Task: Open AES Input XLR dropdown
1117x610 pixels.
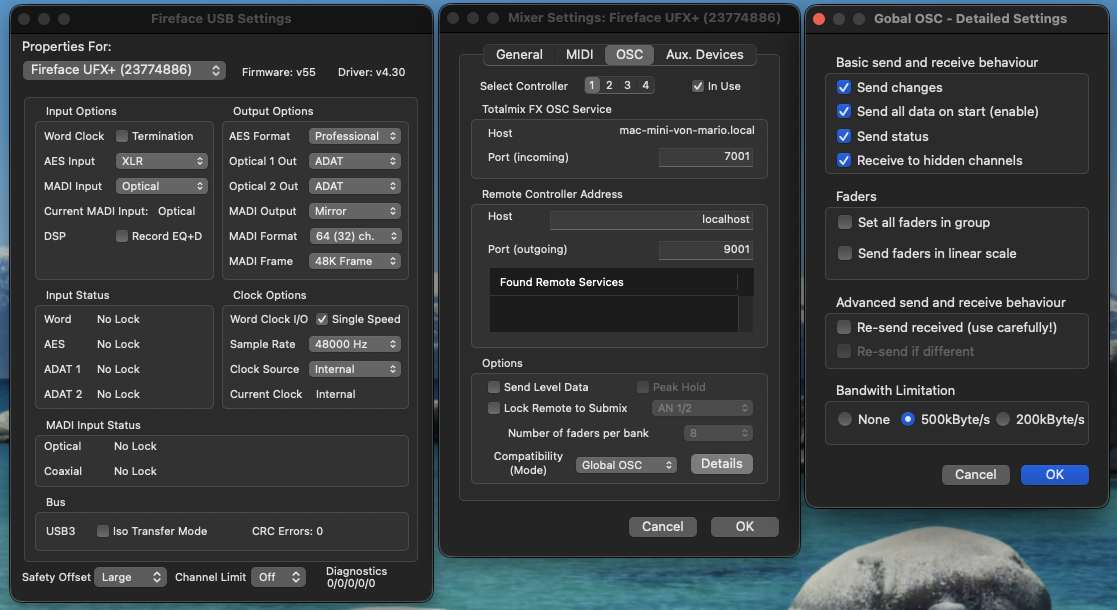Action: coord(162,161)
